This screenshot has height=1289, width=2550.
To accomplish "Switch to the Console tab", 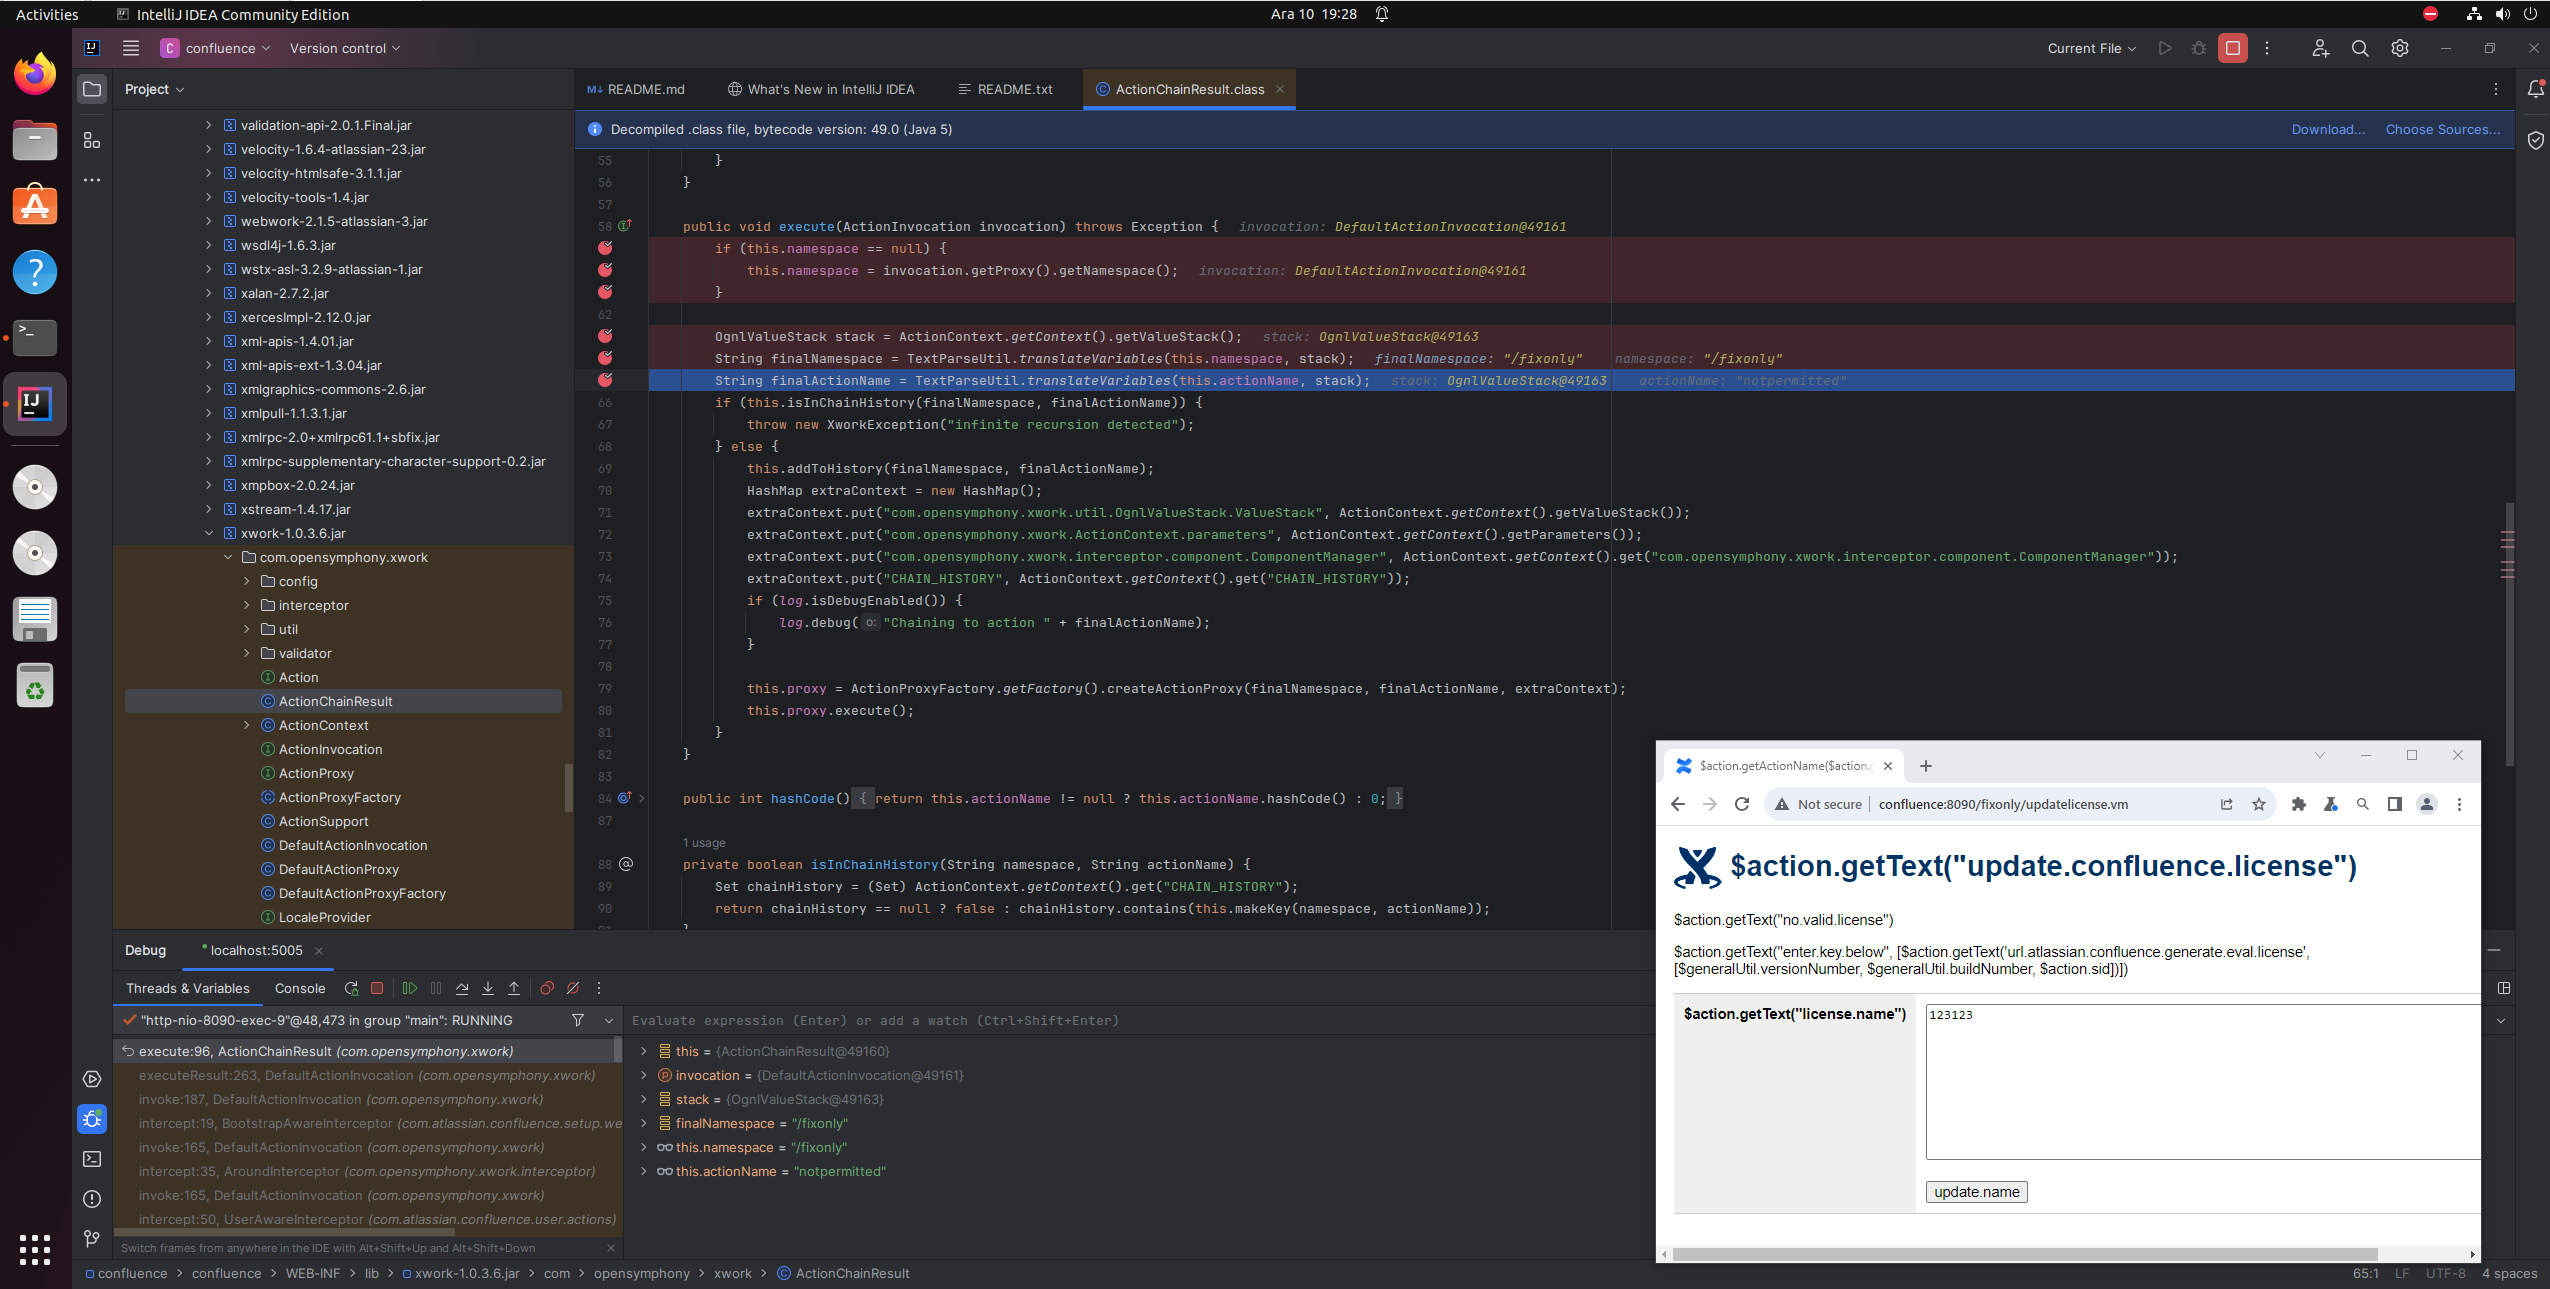I will point(300,988).
